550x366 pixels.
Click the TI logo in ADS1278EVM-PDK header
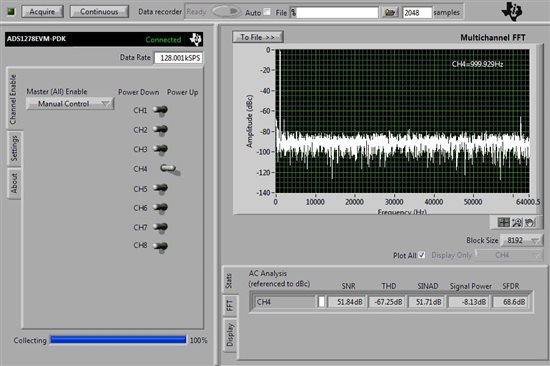click(195, 39)
